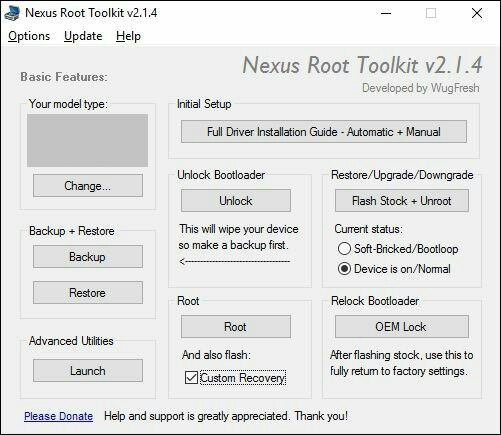Click 'And also flash:' label

[216, 355]
